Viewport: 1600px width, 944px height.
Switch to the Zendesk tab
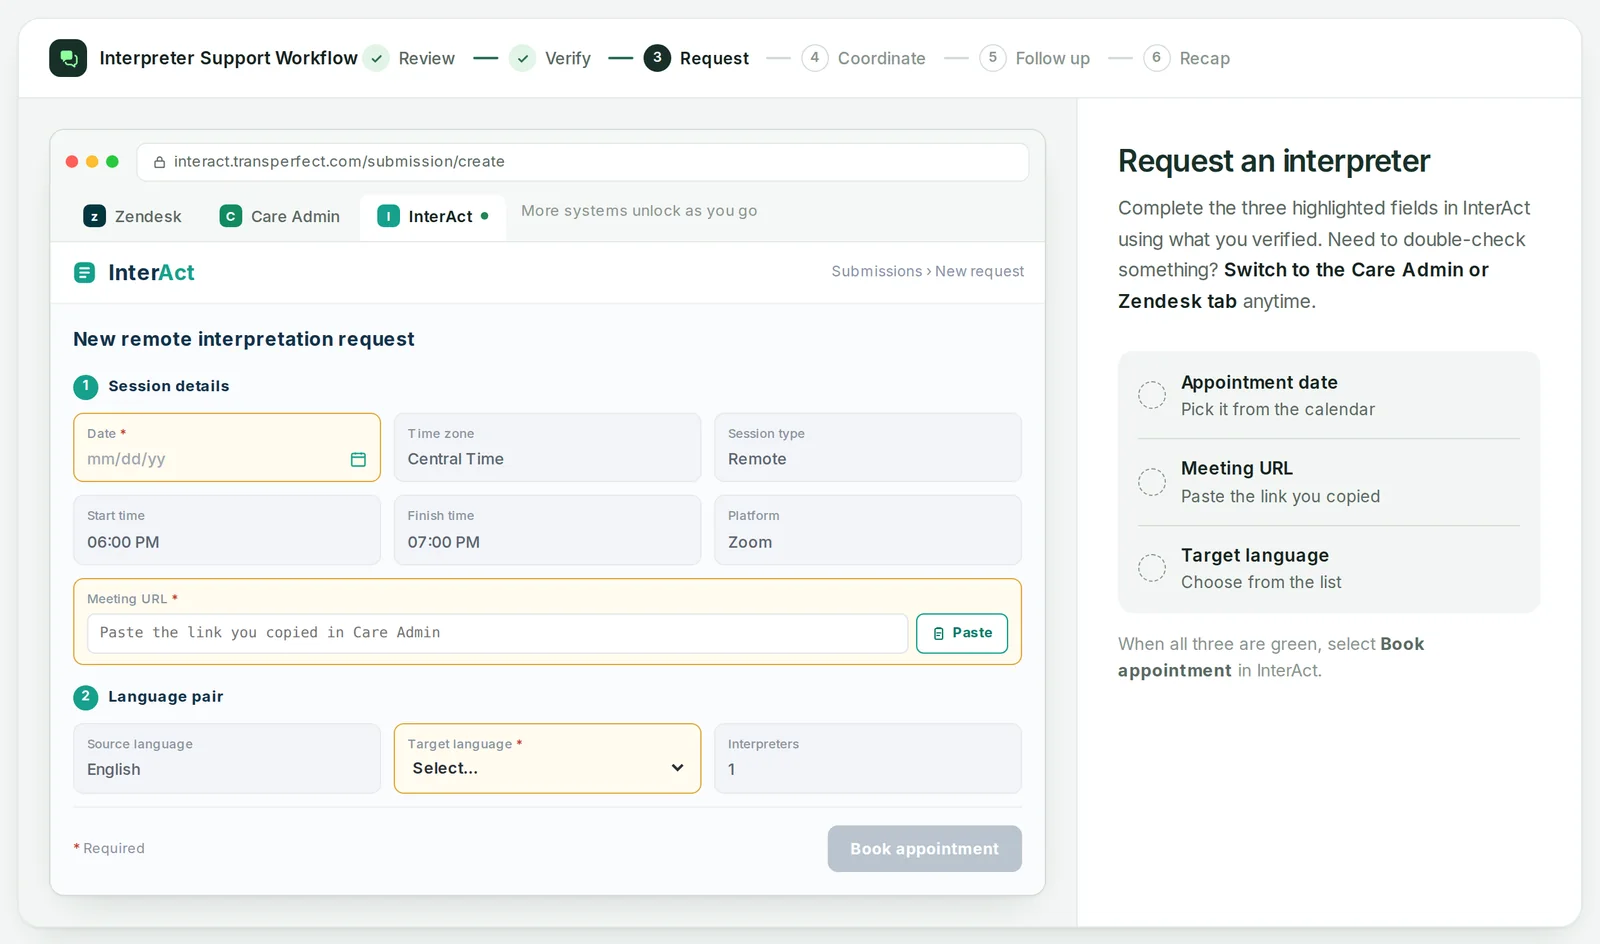click(133, 216)
